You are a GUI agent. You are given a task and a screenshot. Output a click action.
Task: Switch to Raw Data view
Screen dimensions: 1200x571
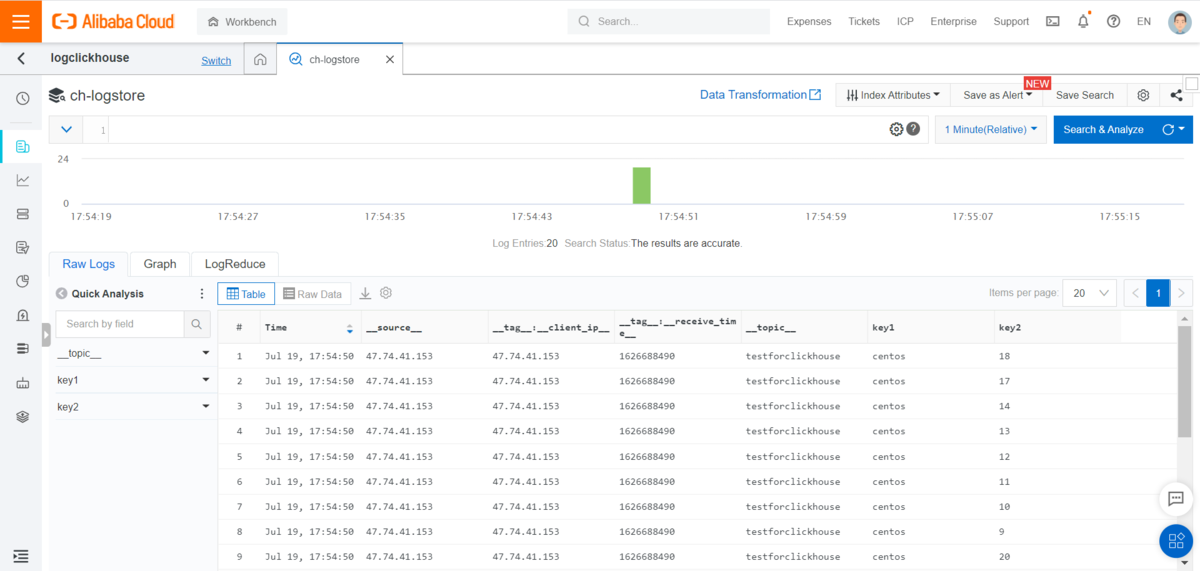click(312, 294)
